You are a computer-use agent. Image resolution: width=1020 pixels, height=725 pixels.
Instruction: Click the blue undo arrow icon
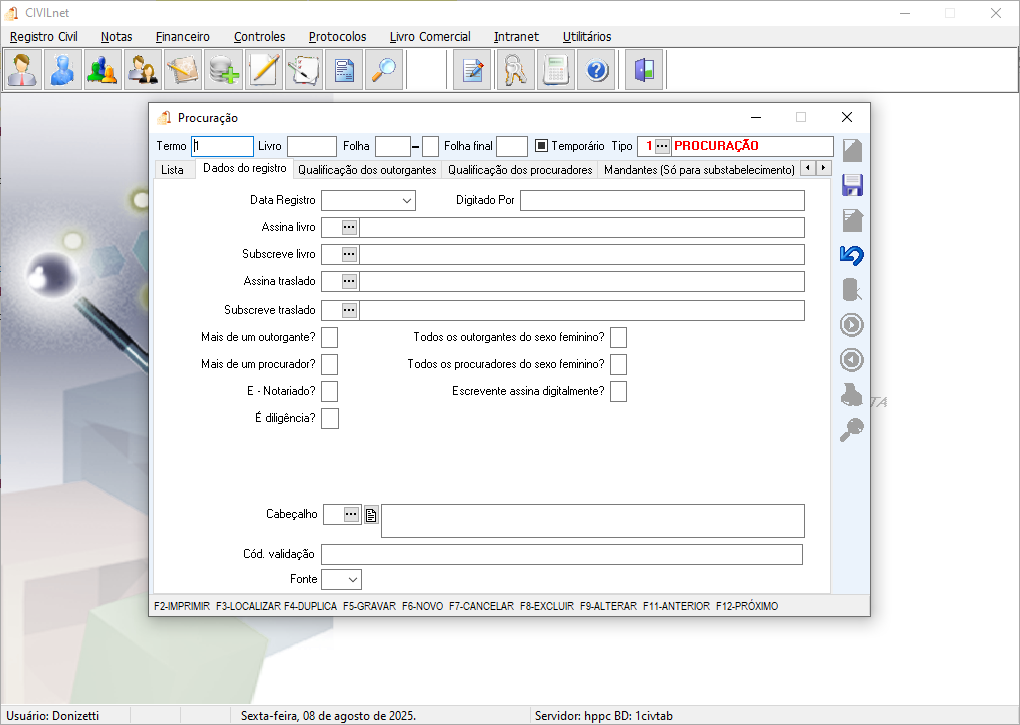click(x=852, y=255)
